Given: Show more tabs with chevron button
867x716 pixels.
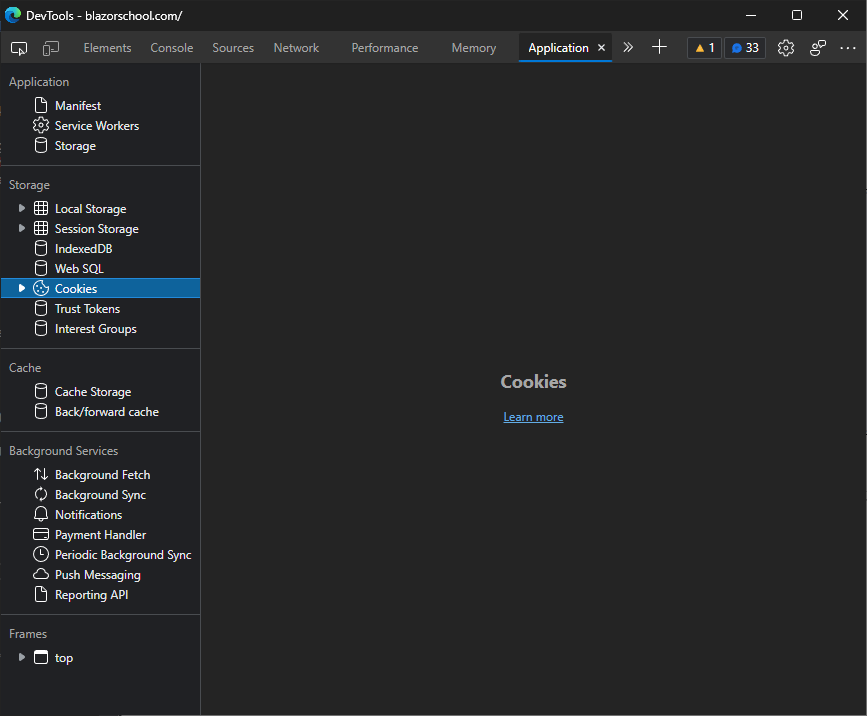Looking at the screenshot, I should pyautogui.click(x=628, y=47).
